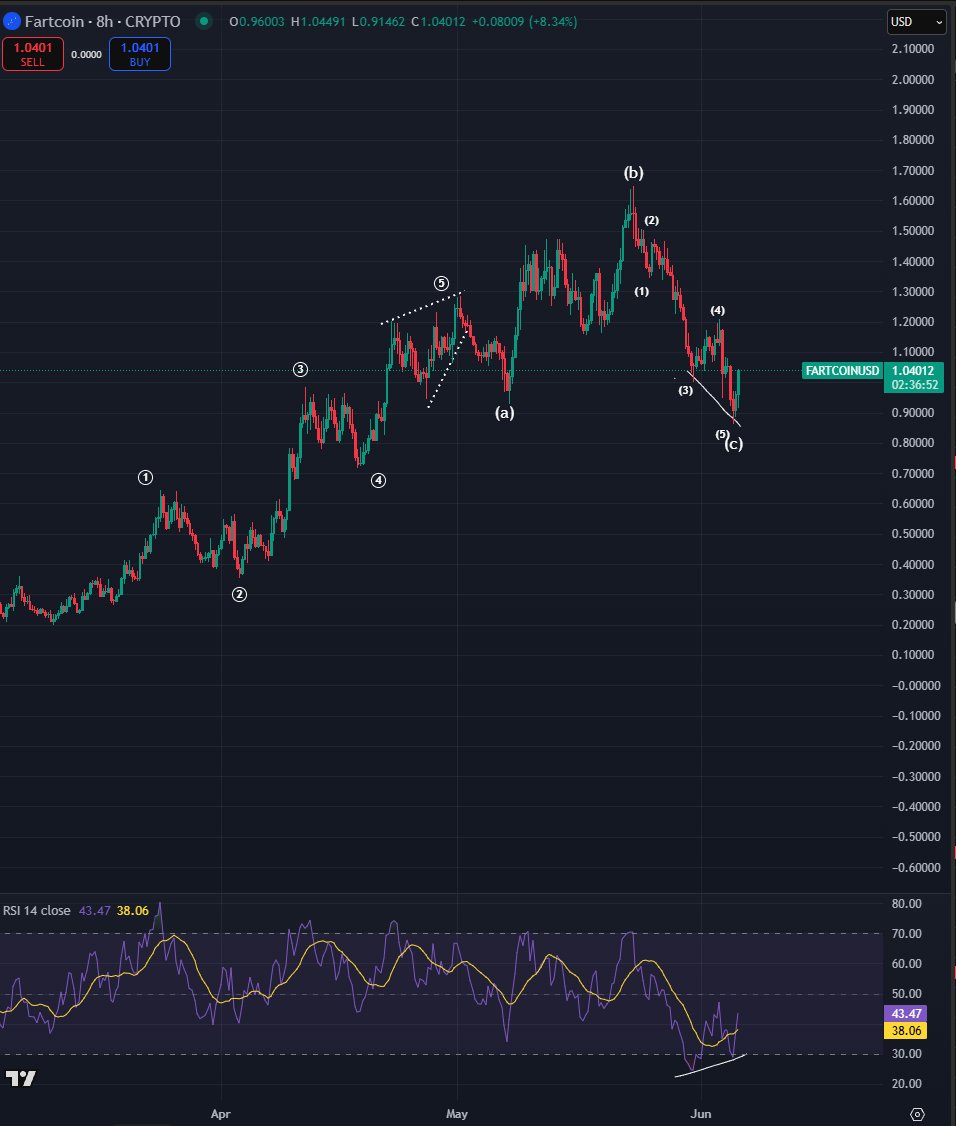
Task: Select the circled 4 wave label
Action: coord(378,480)
